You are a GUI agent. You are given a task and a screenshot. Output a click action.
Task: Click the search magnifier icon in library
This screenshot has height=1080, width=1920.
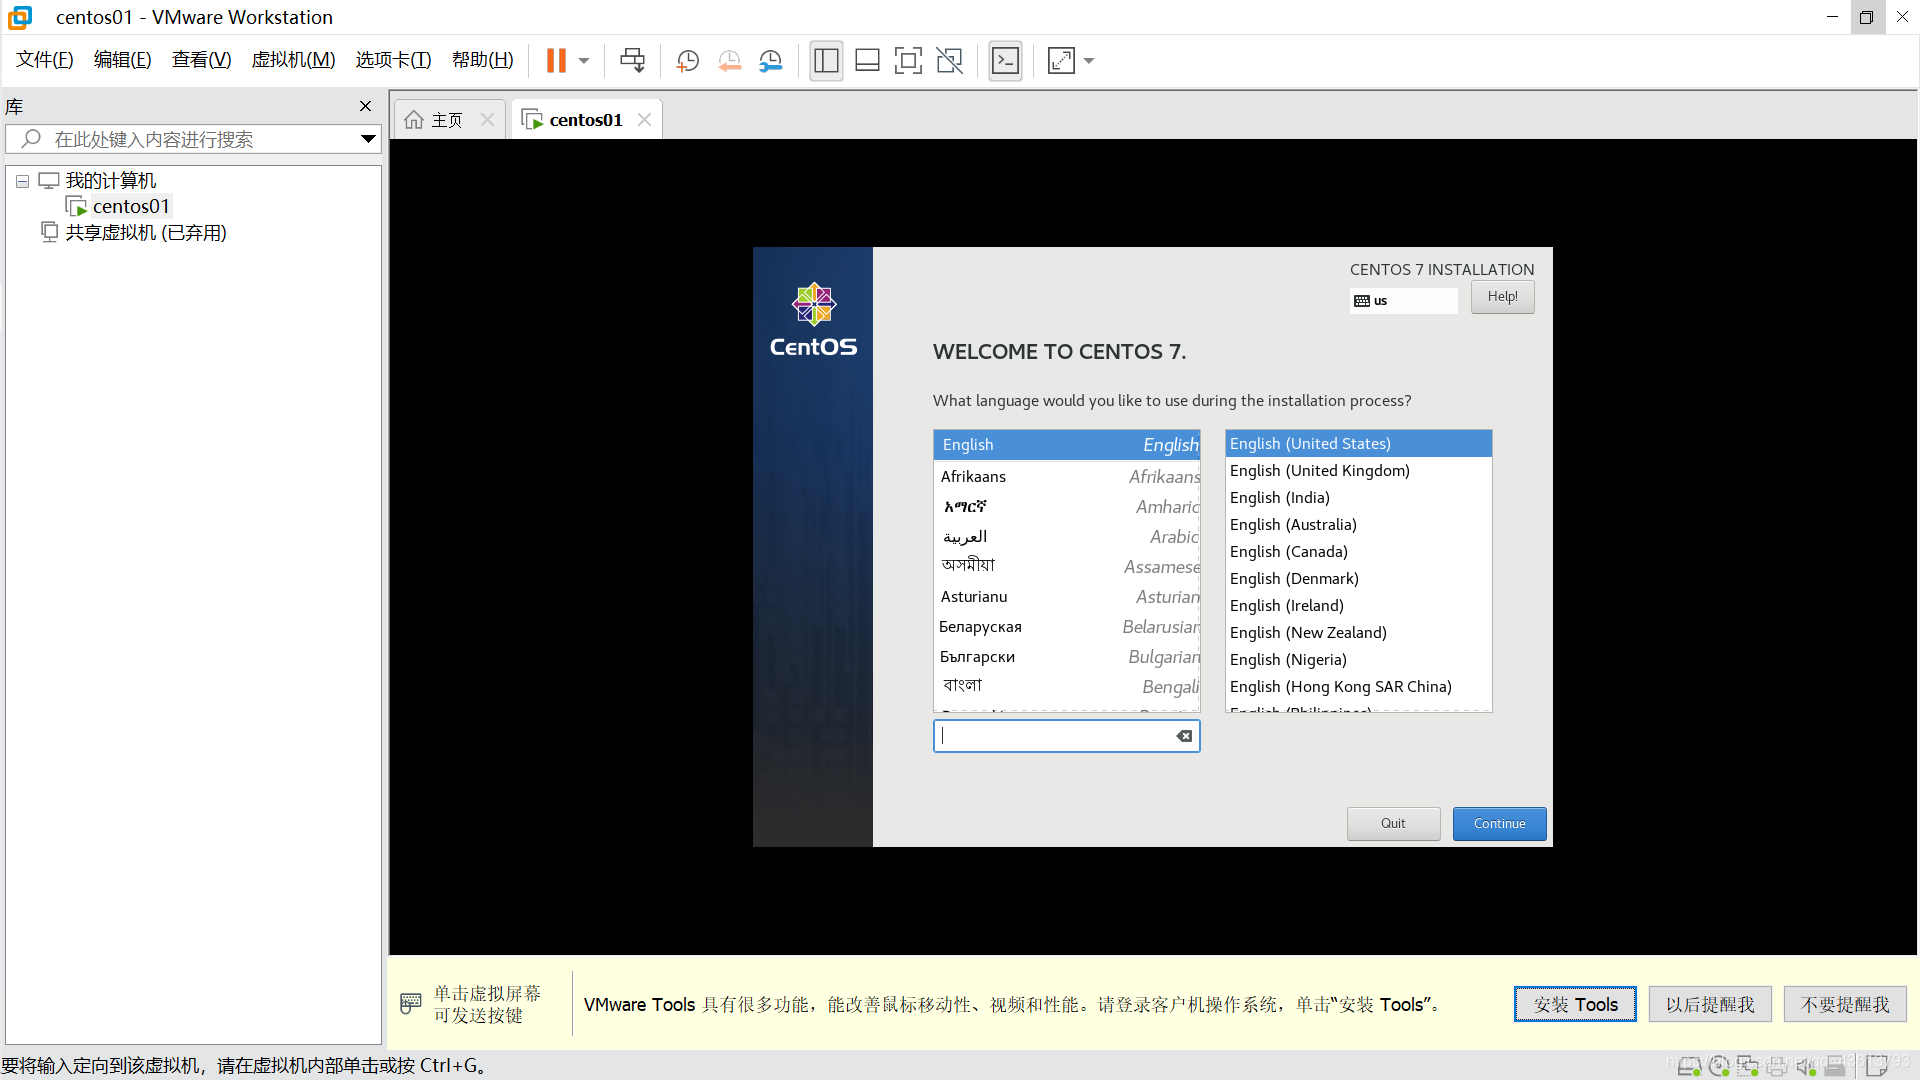pyautogui.click(x=31, y=139)
